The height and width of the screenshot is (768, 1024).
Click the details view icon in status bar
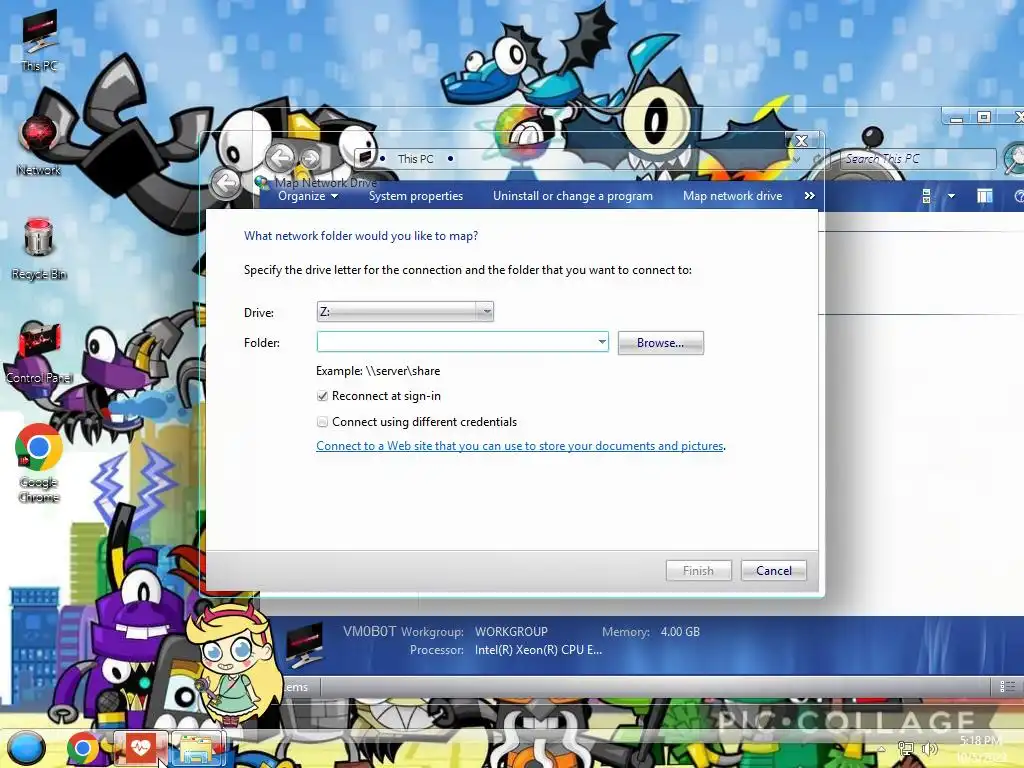point(1007,686)
